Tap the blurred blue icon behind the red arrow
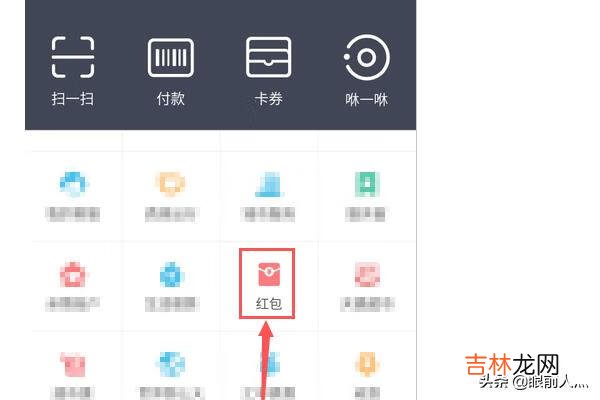The height and width of the screenshot is (400, 600). (x=270, y=362)
